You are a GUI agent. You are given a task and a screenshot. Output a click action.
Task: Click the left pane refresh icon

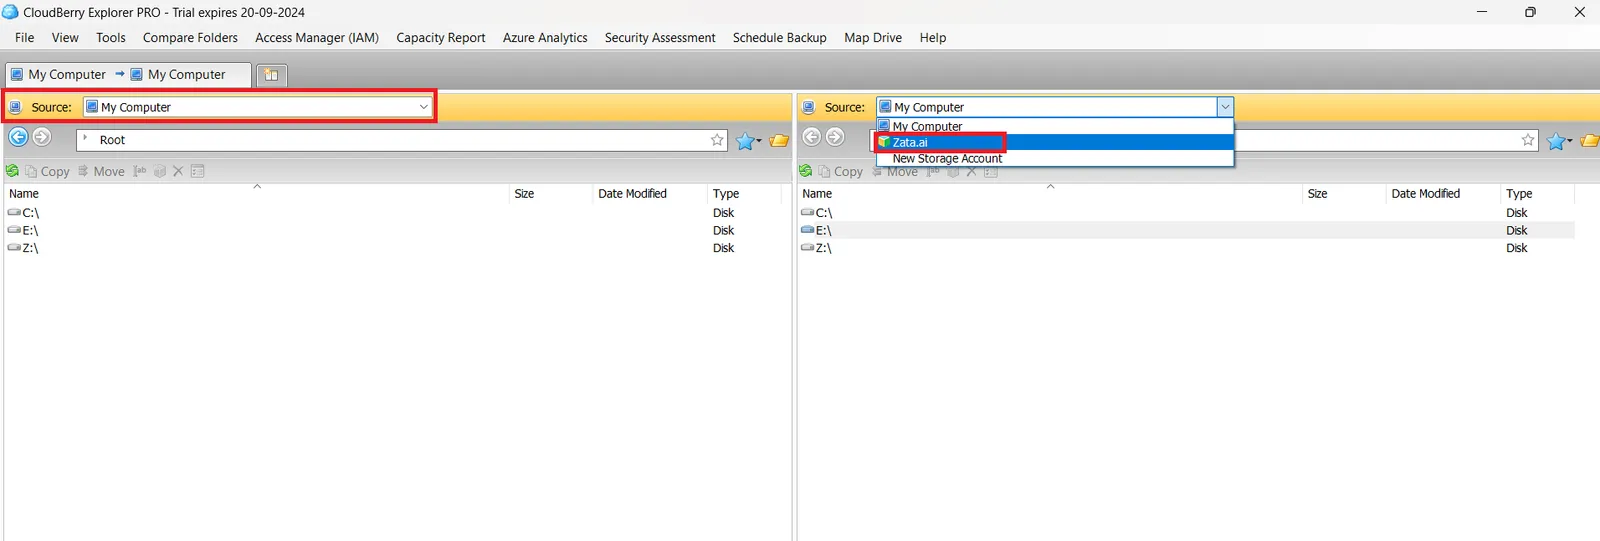[x=12, y=171]
